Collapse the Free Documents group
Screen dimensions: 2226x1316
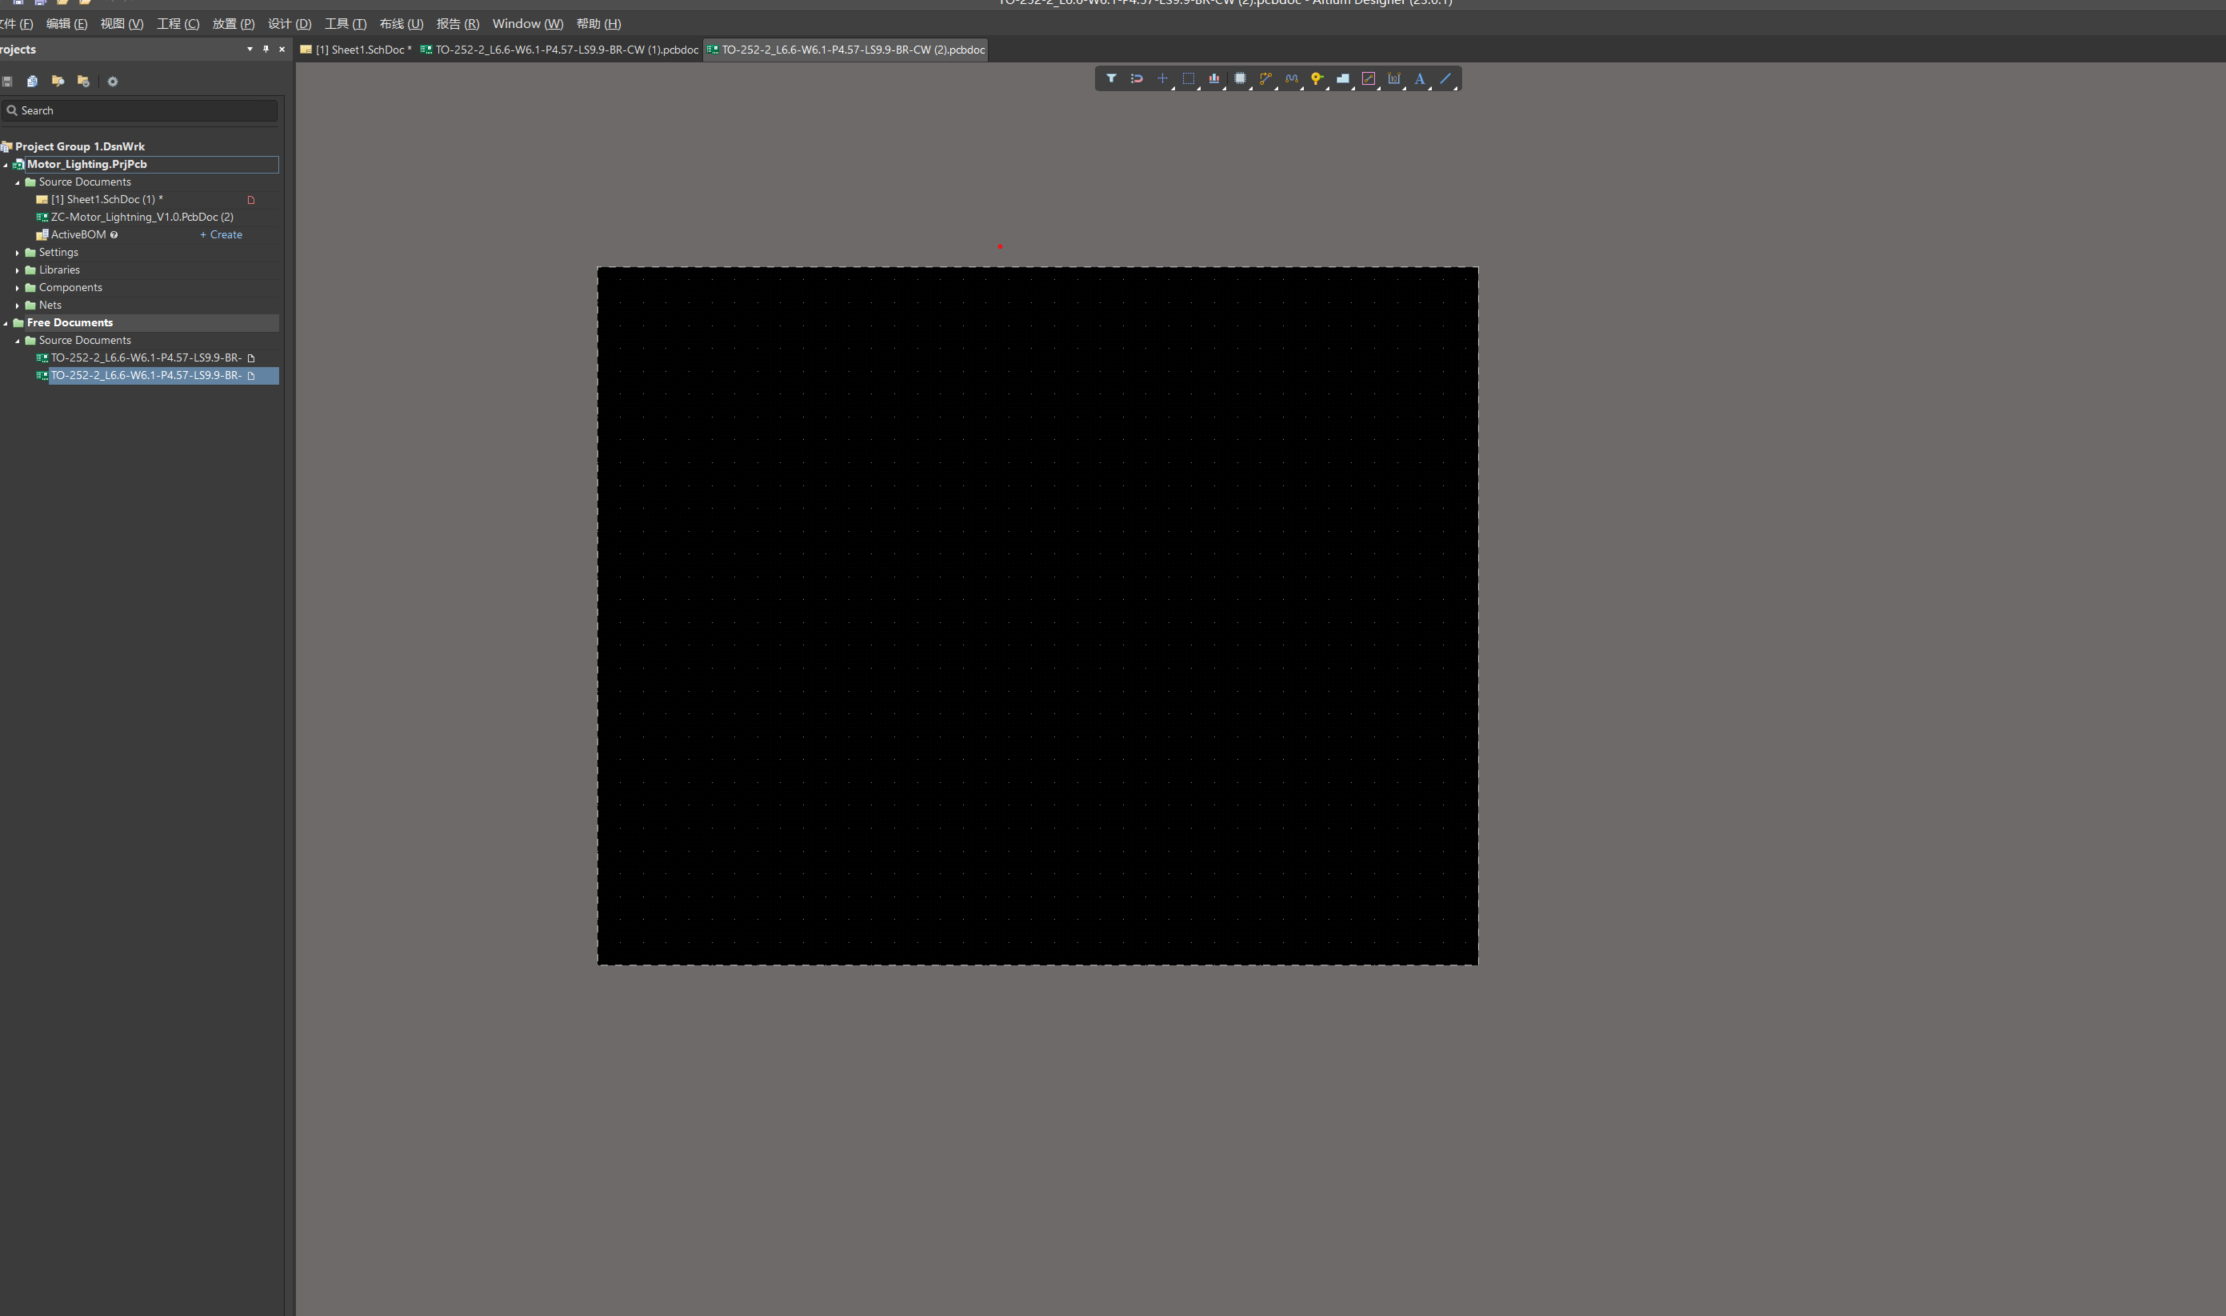pyautogui.click(x=6, y=323)
